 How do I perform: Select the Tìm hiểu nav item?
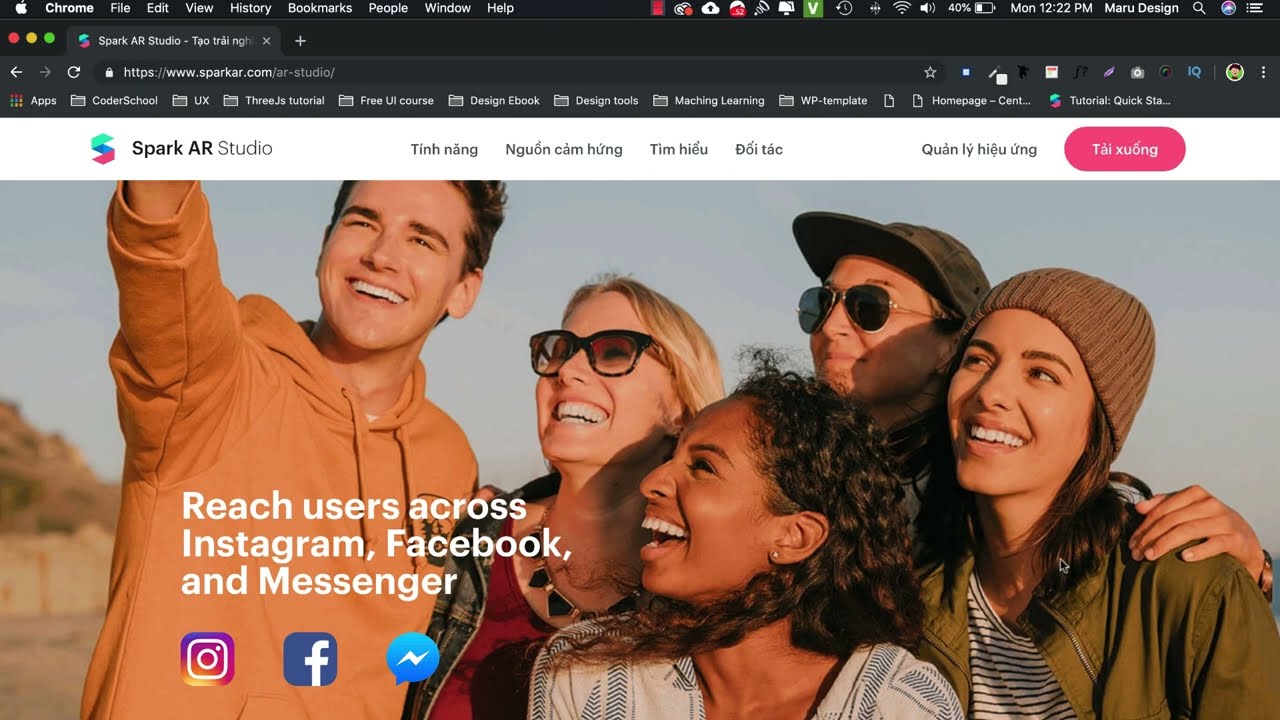point(679,149)
